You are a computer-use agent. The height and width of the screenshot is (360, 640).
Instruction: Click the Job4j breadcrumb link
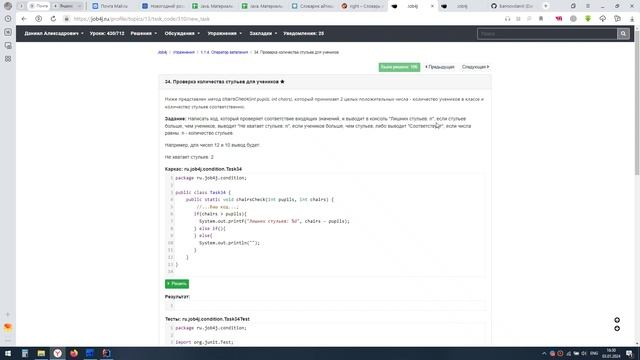(162, 52)
